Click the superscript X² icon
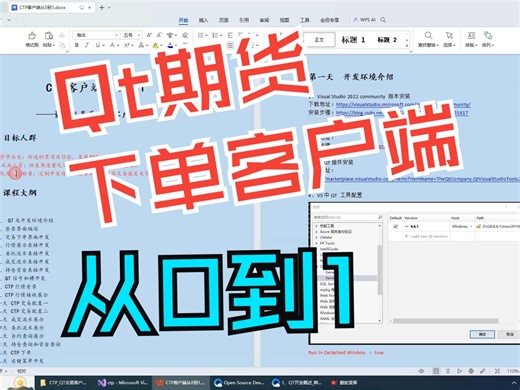 click(x=127, y=45)
